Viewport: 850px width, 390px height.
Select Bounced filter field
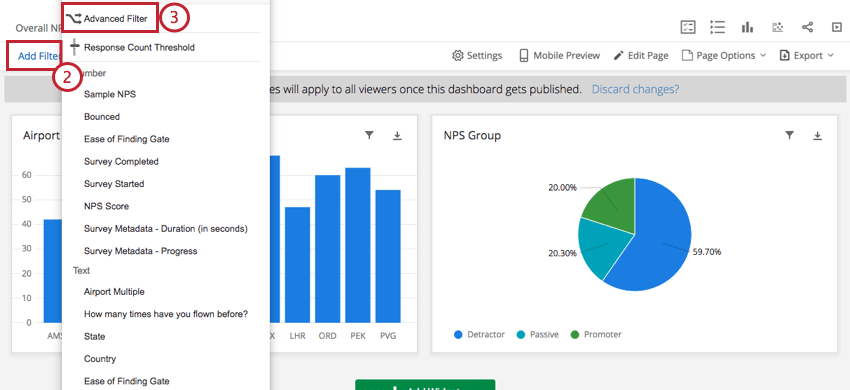(x=102, y=117)
